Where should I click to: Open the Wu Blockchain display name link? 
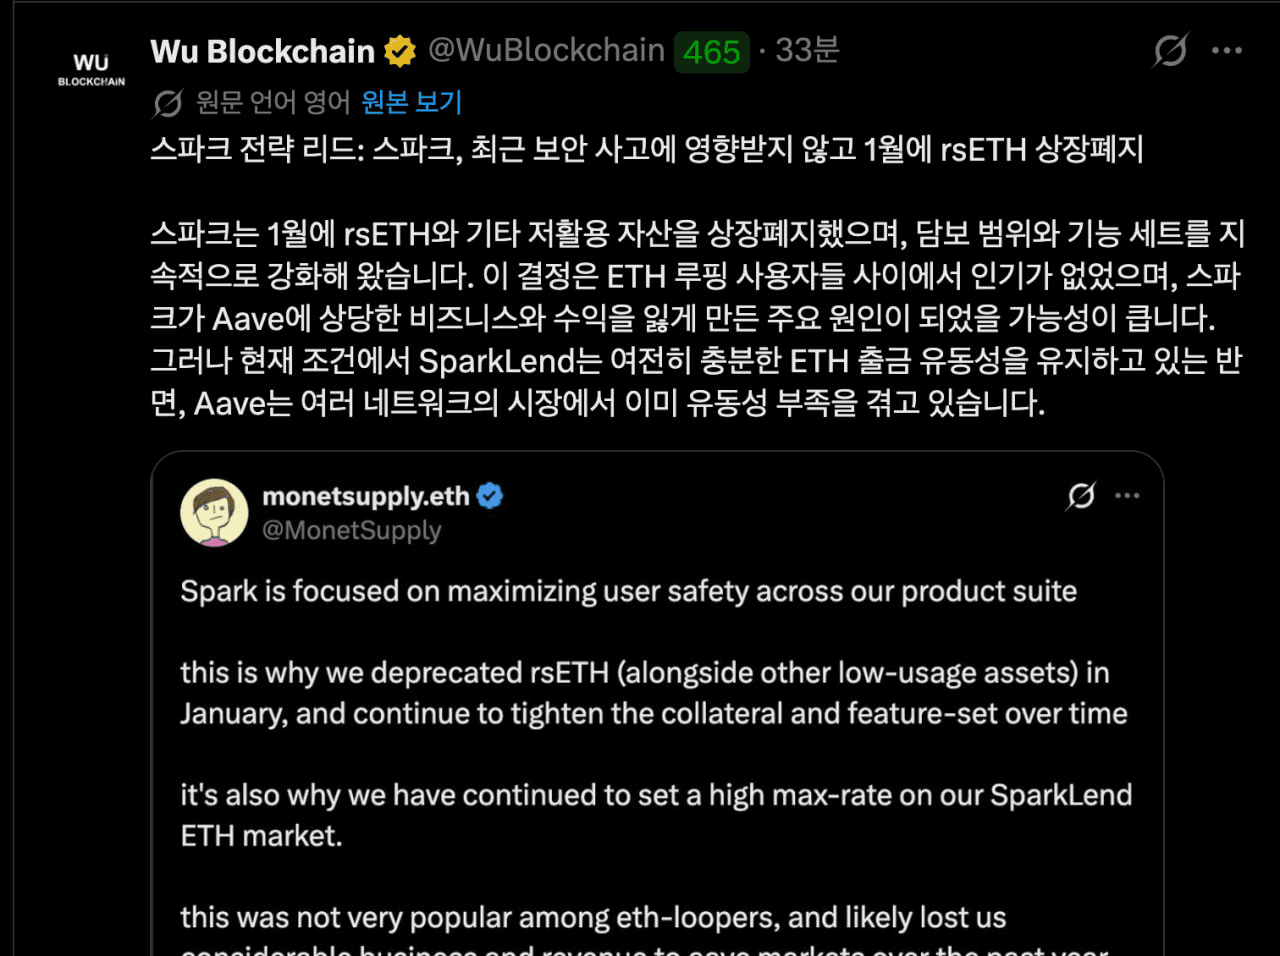coord(262,51)
